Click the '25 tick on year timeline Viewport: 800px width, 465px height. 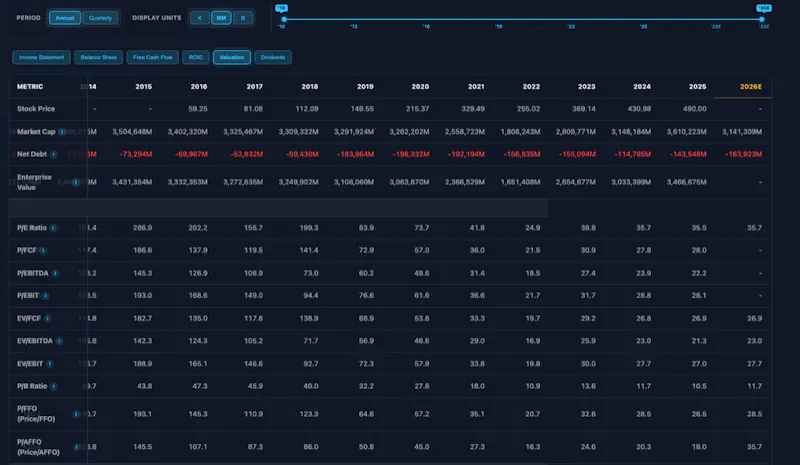[x=643, y=27]
